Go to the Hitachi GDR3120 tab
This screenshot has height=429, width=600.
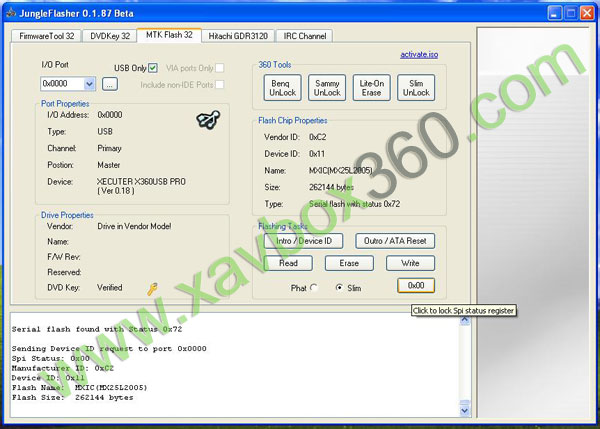238,36
